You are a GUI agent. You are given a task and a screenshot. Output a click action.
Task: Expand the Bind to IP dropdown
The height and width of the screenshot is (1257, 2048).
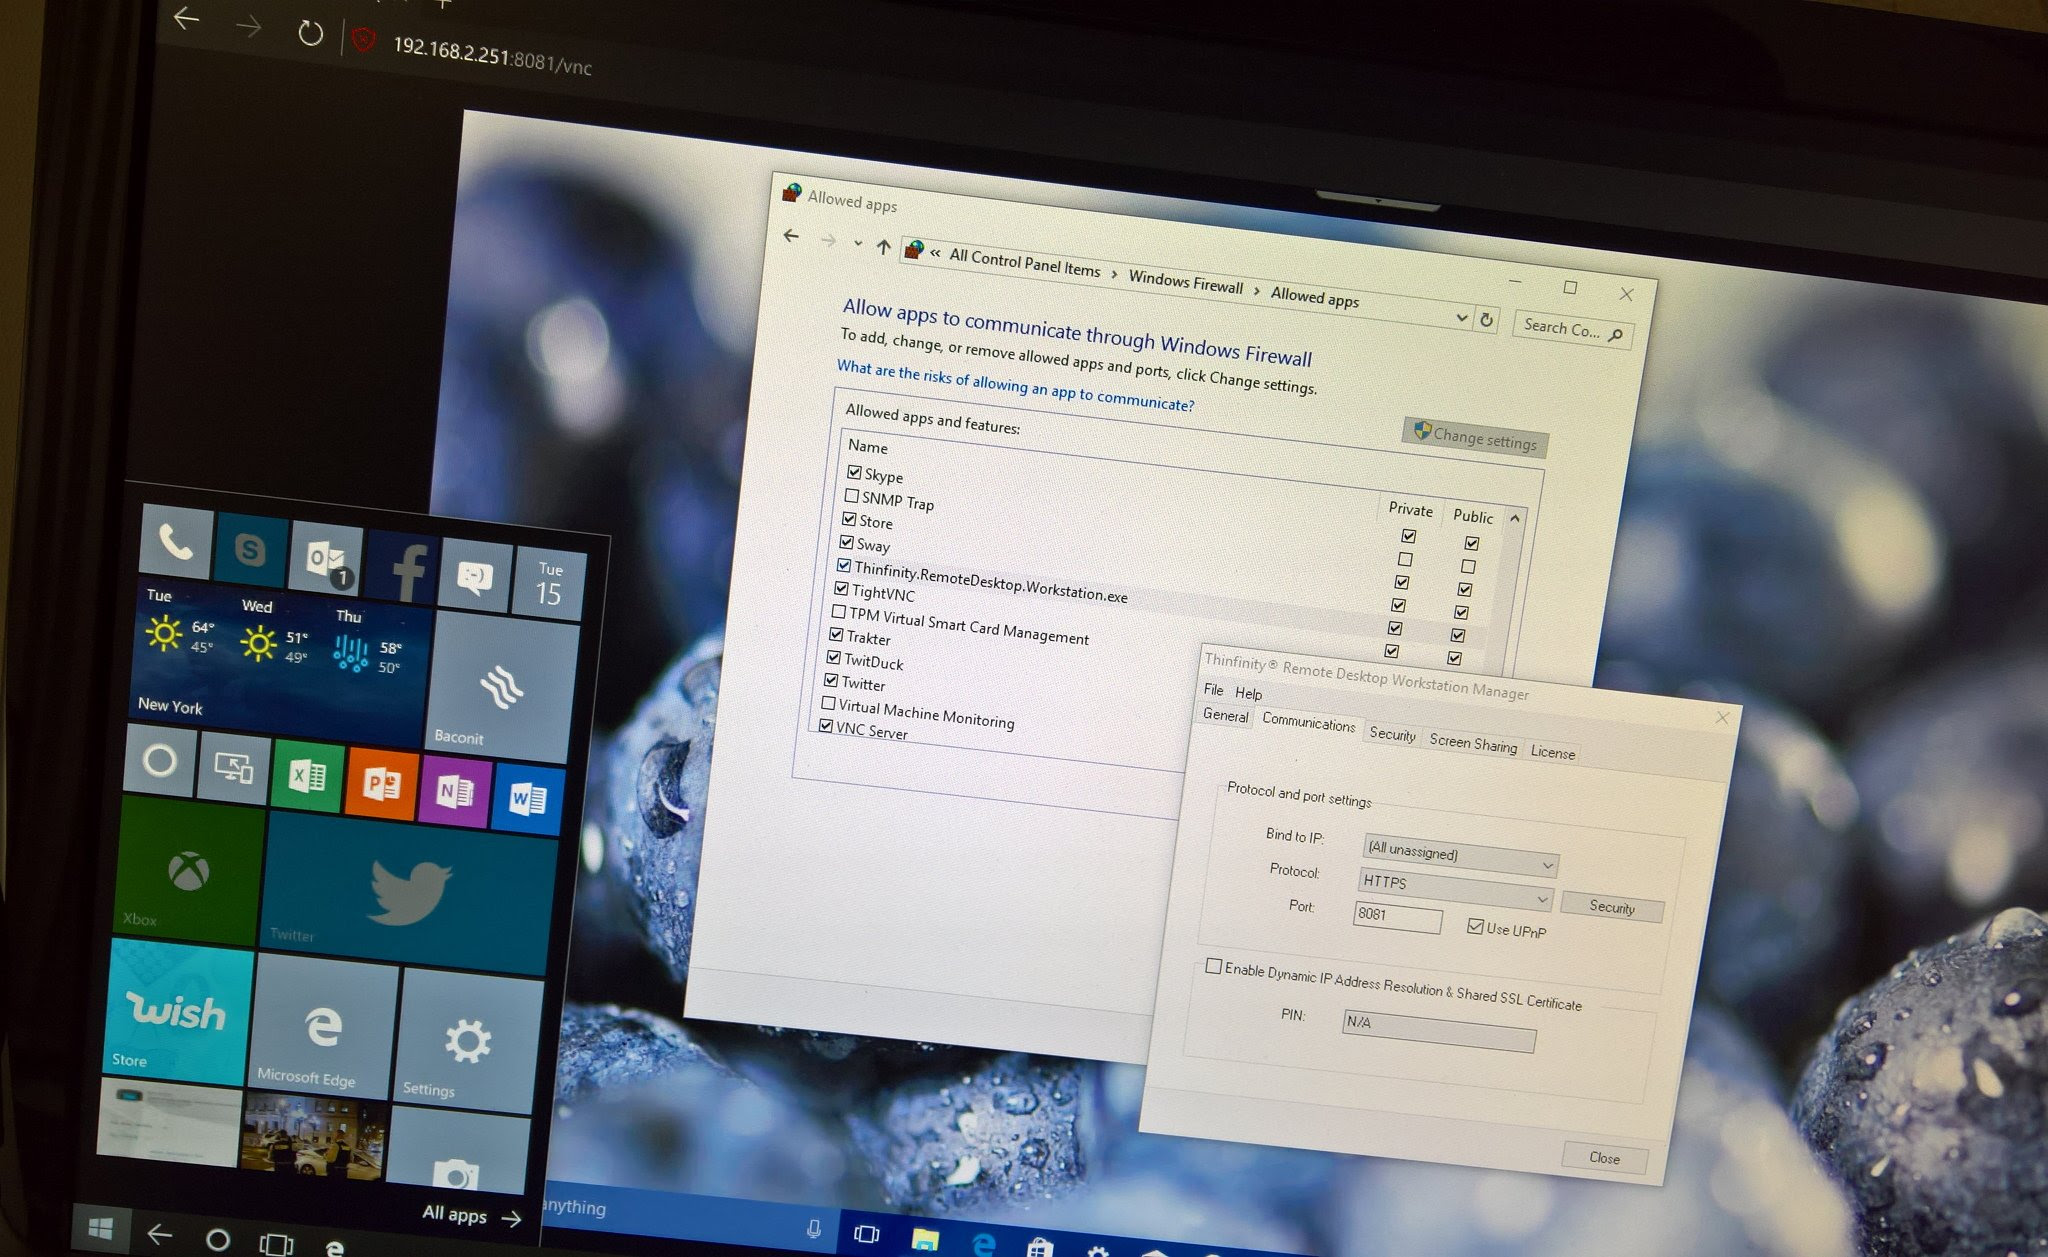click(x=1547, y=865)
